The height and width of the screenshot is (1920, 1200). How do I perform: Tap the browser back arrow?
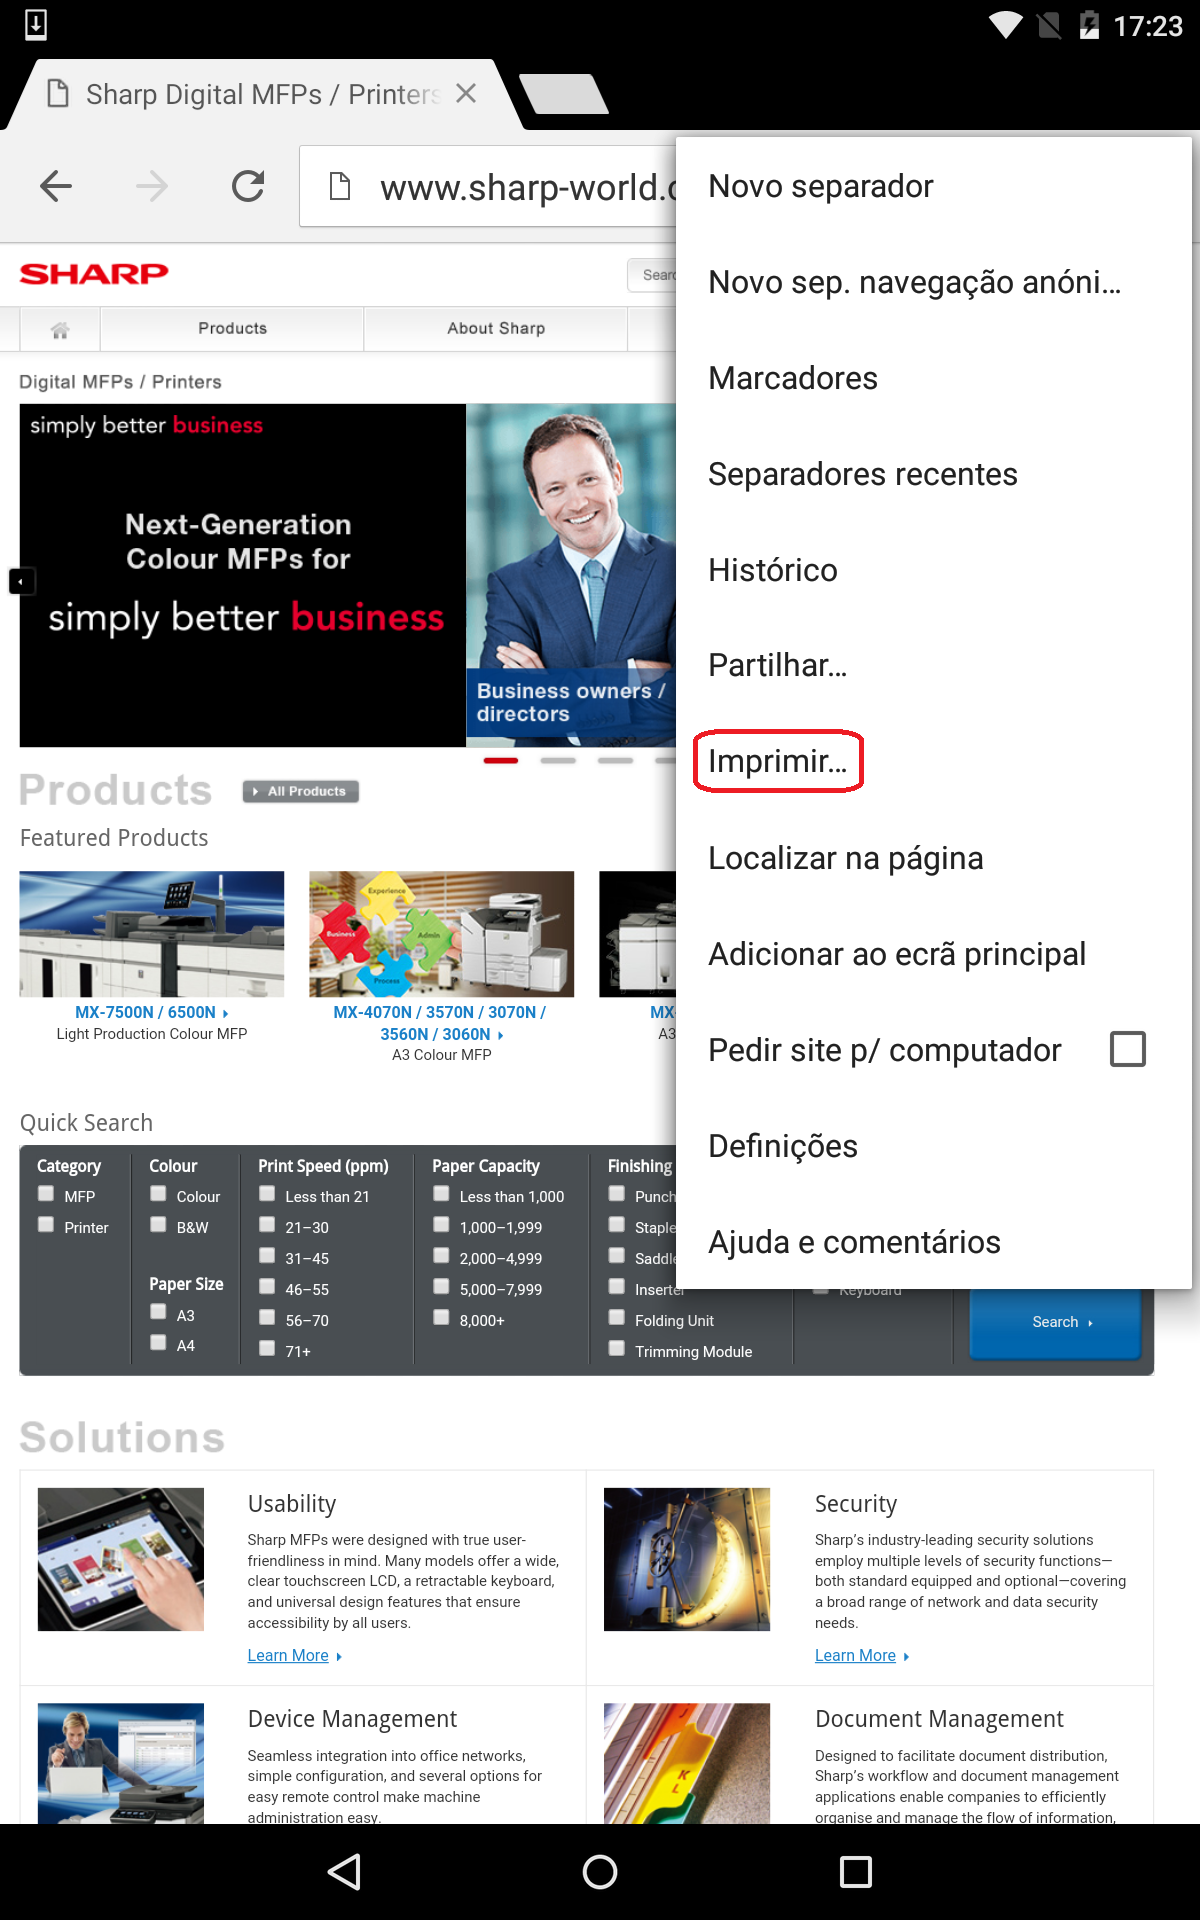click(56, 186)
